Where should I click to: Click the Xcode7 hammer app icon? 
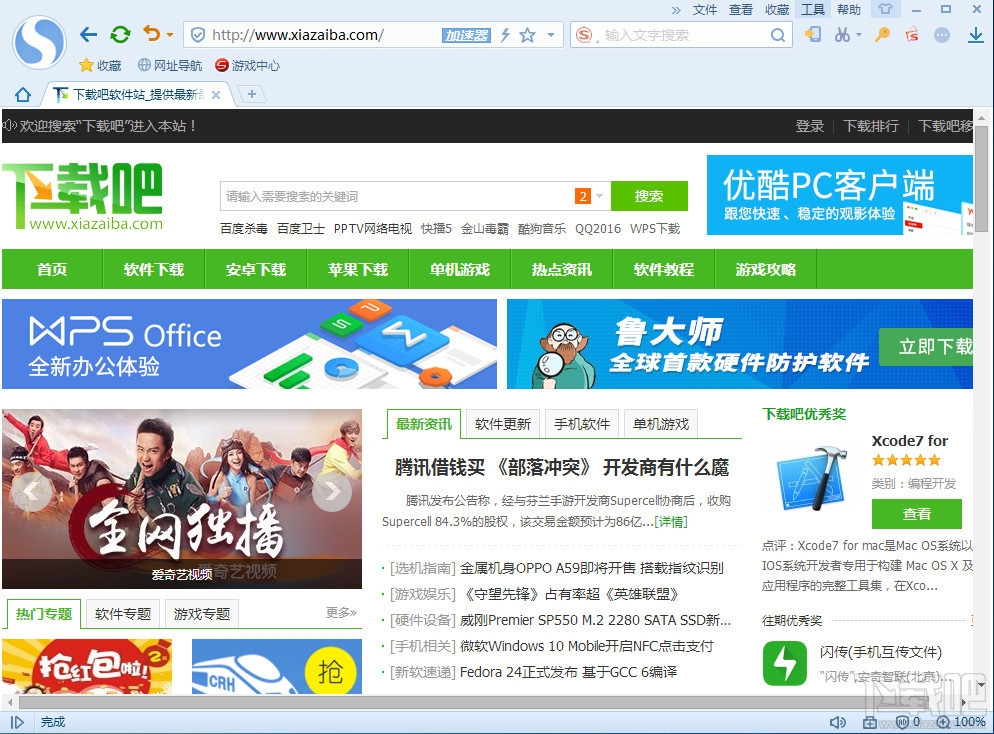tap(813, 477)
